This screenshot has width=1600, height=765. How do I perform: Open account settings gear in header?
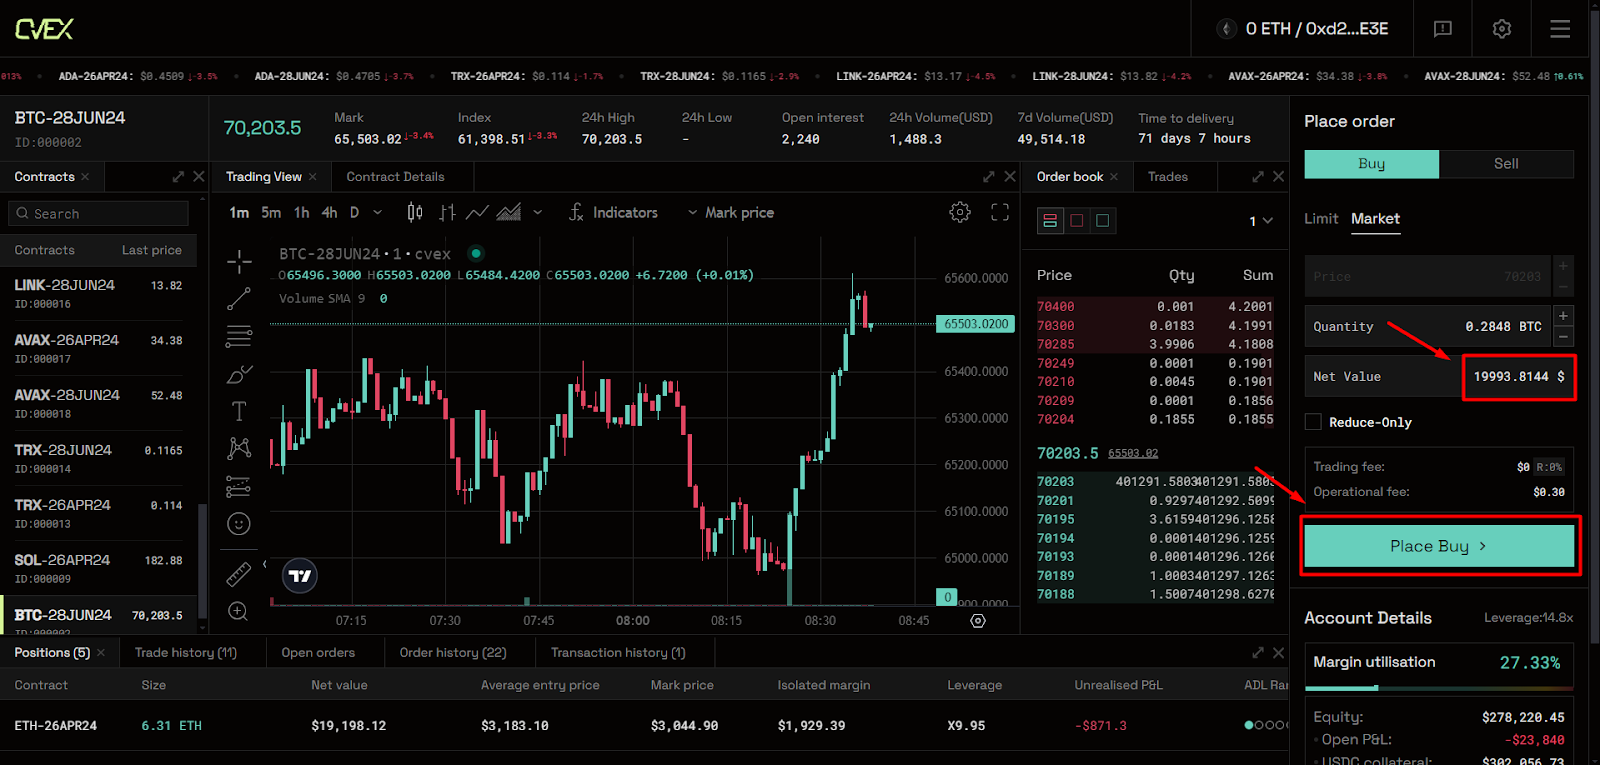(1502, 29)
